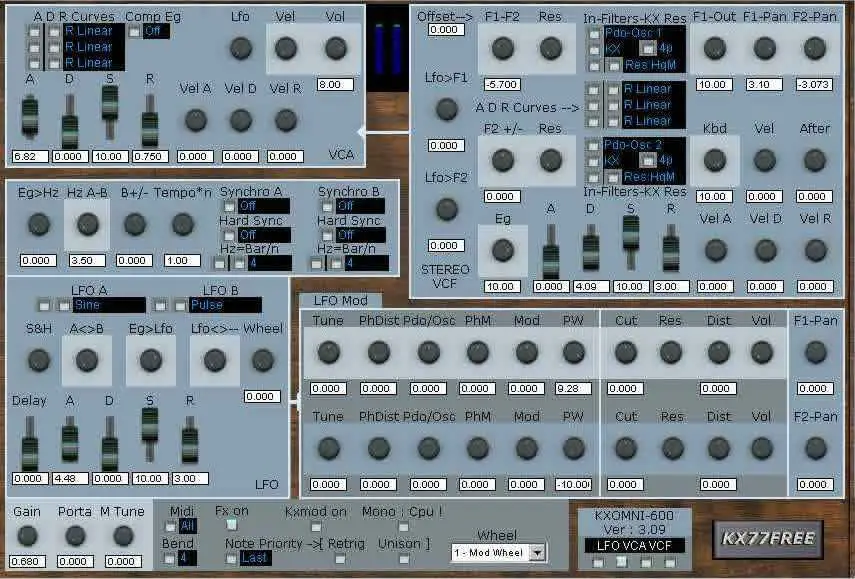Viewport: 855px width, 579px height.
Task: Click the F2-Pan knob in stereo VCF panel
Action: [815, 48]
